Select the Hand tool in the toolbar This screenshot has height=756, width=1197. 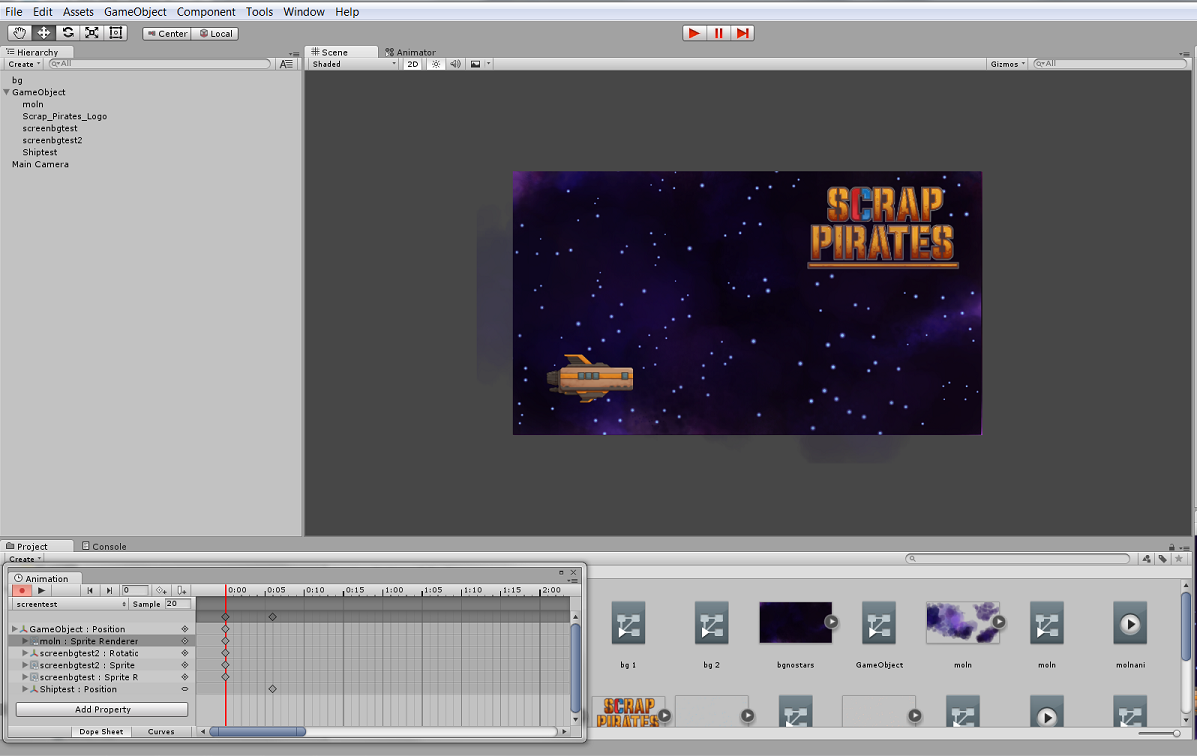[20, 33]
